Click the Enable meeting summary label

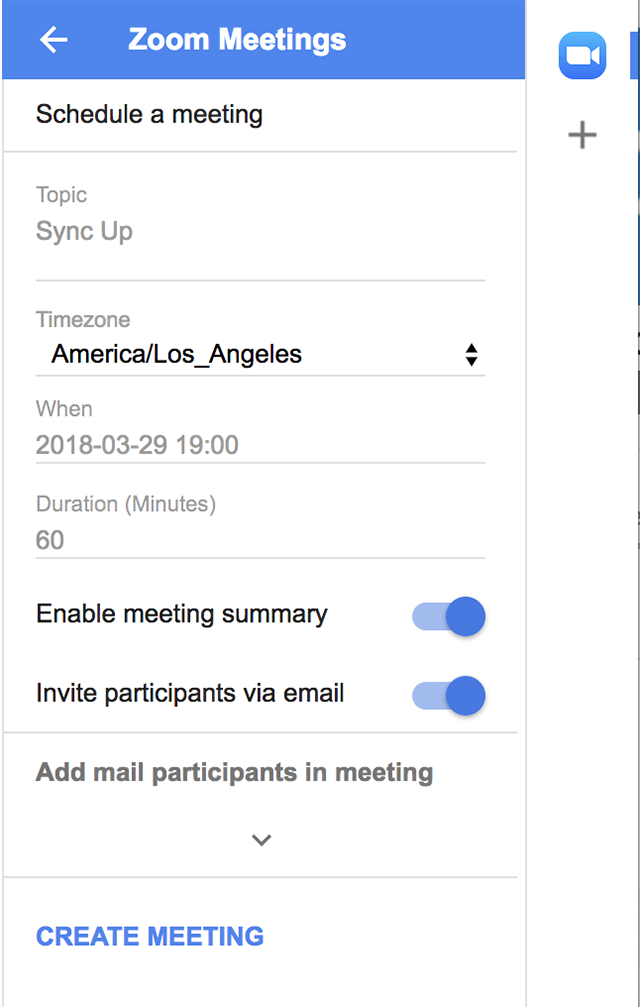pyautogui.click(x=182, y=614)
